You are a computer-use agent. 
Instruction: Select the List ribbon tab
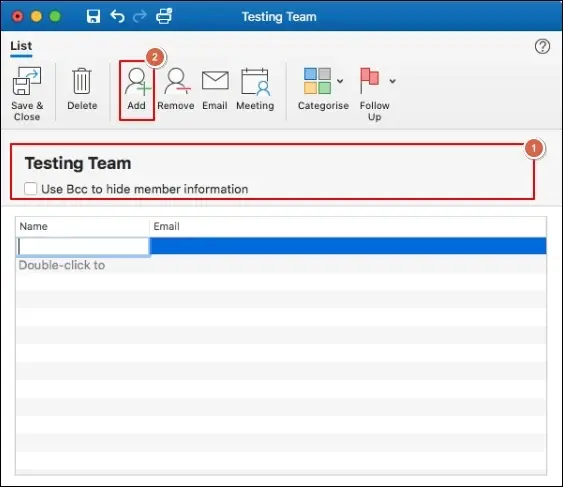[x=21, y=46]
